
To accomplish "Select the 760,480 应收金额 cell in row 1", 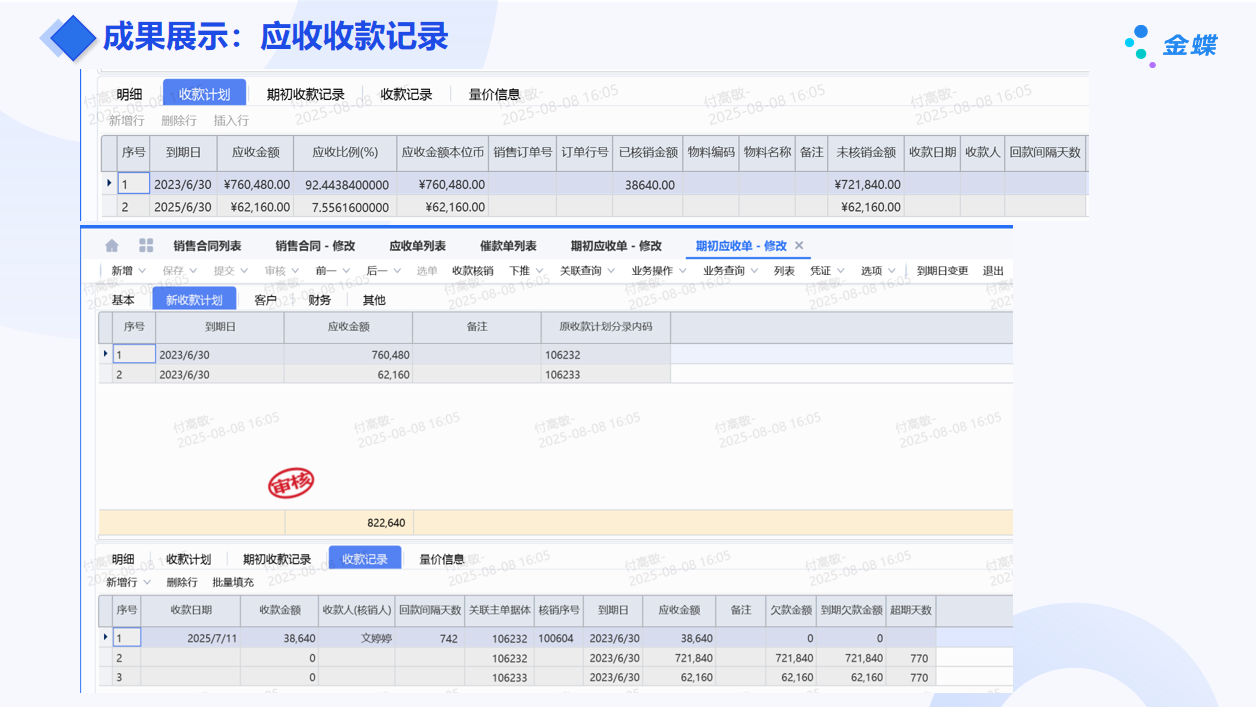I will [x=348, y=355].
